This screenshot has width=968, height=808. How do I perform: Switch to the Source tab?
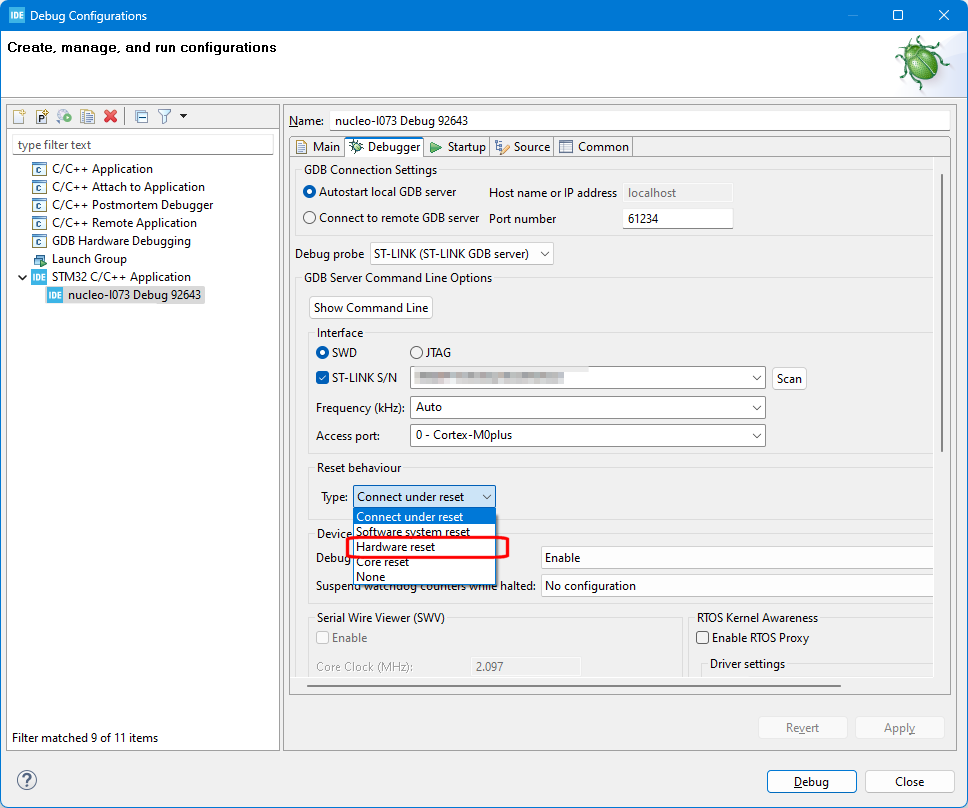tap(522, 146)
